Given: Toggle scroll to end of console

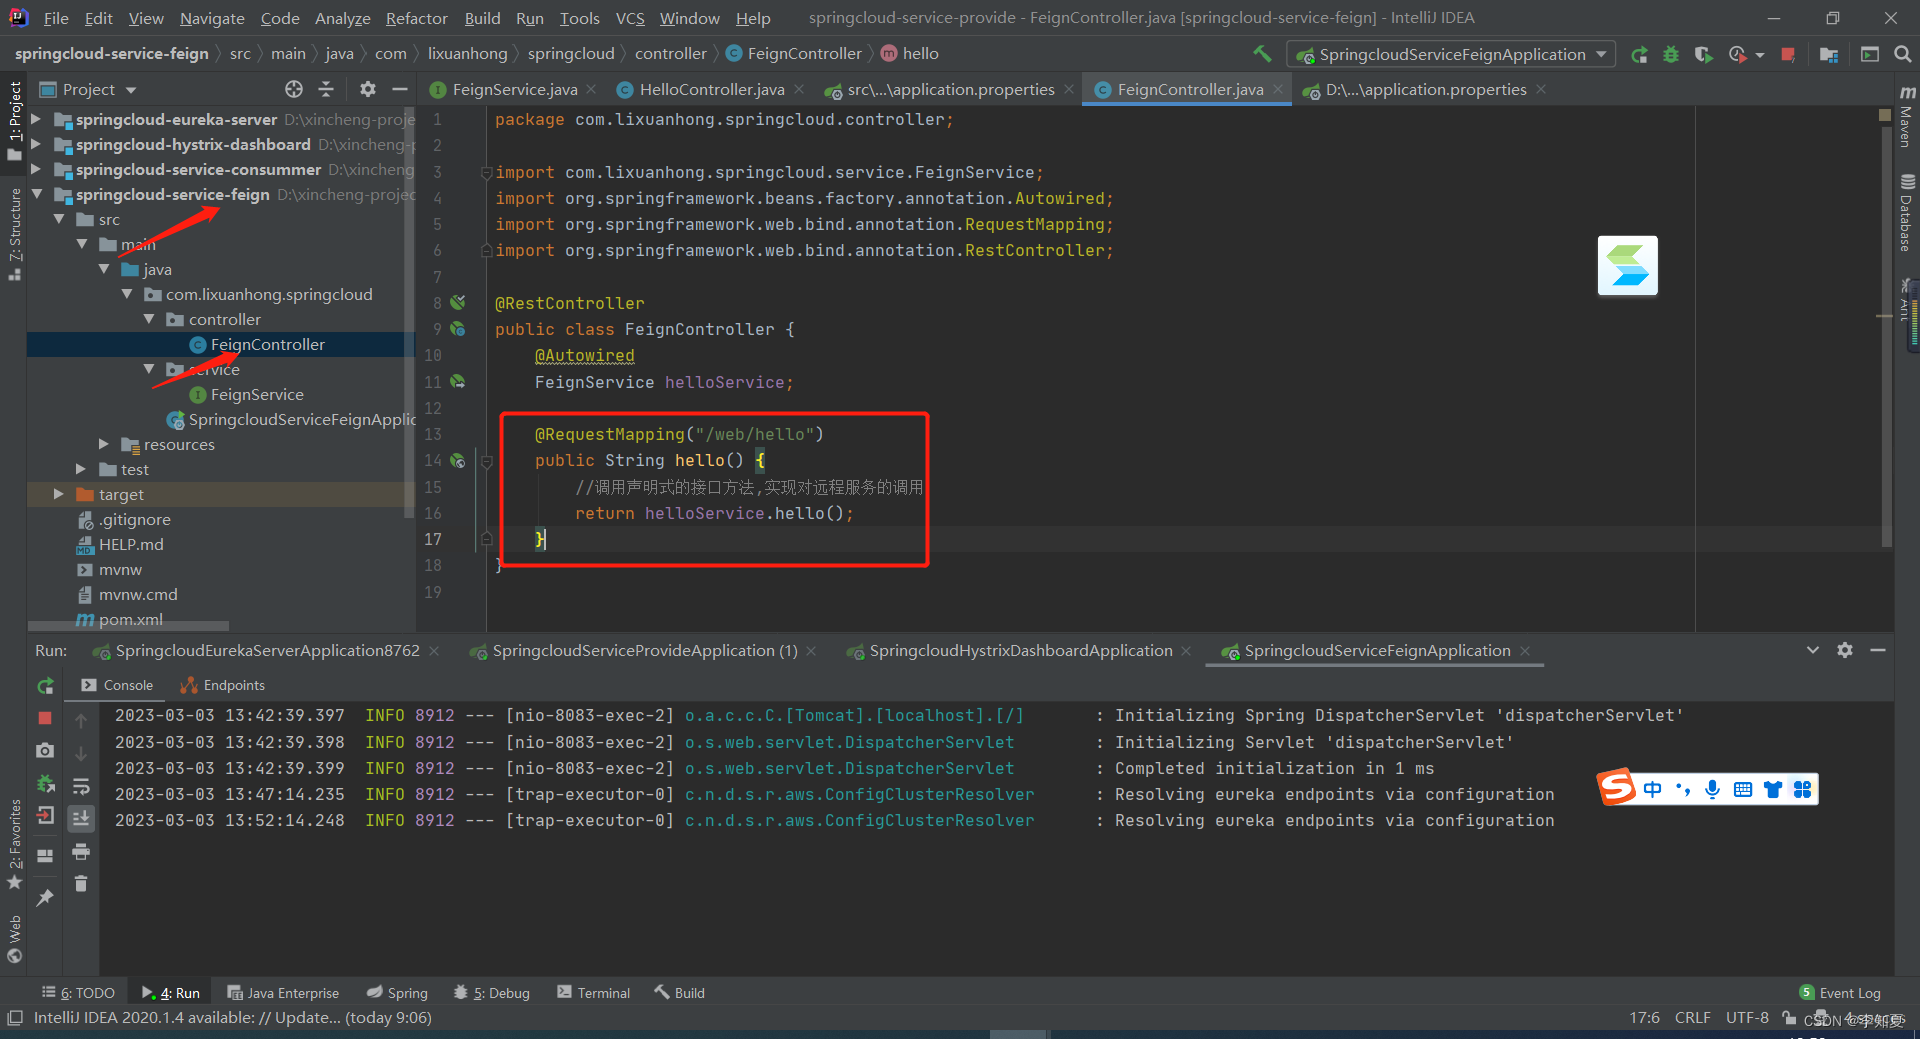Looking at the screenshot, I should (81, 818).
